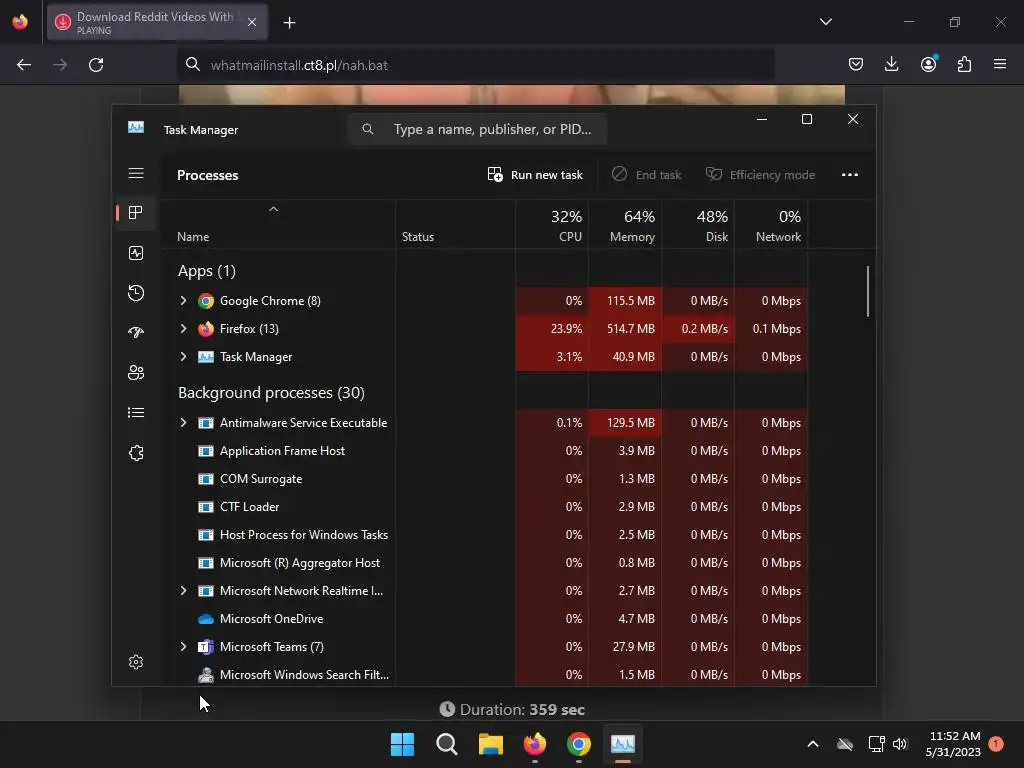Open Firefox downloads panel

[x=891, y=64]
